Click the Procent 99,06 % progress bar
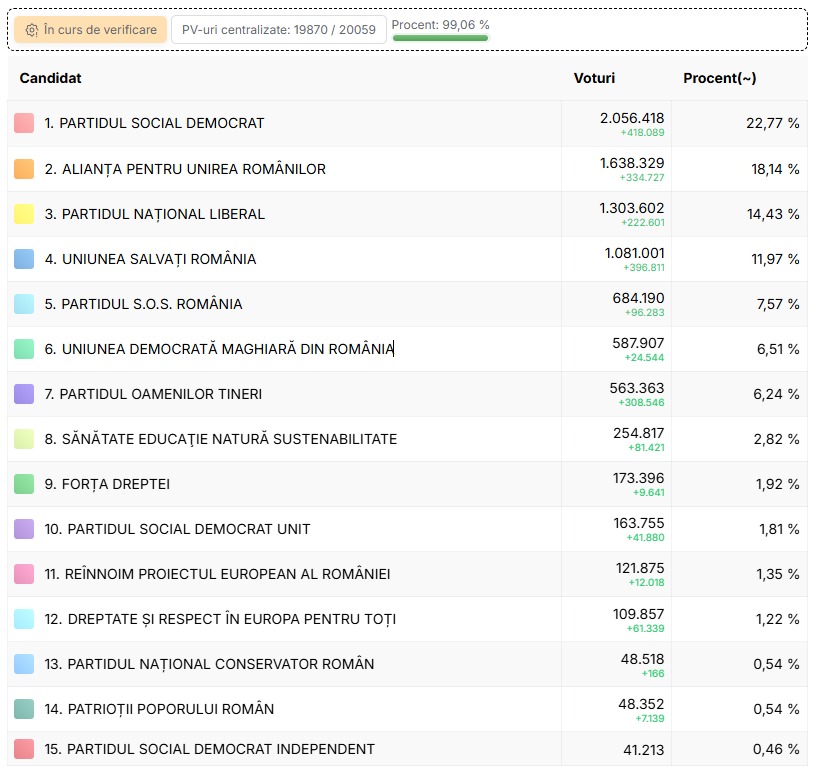This screenshot has height=771, width=820. click(x=440, y=38)
